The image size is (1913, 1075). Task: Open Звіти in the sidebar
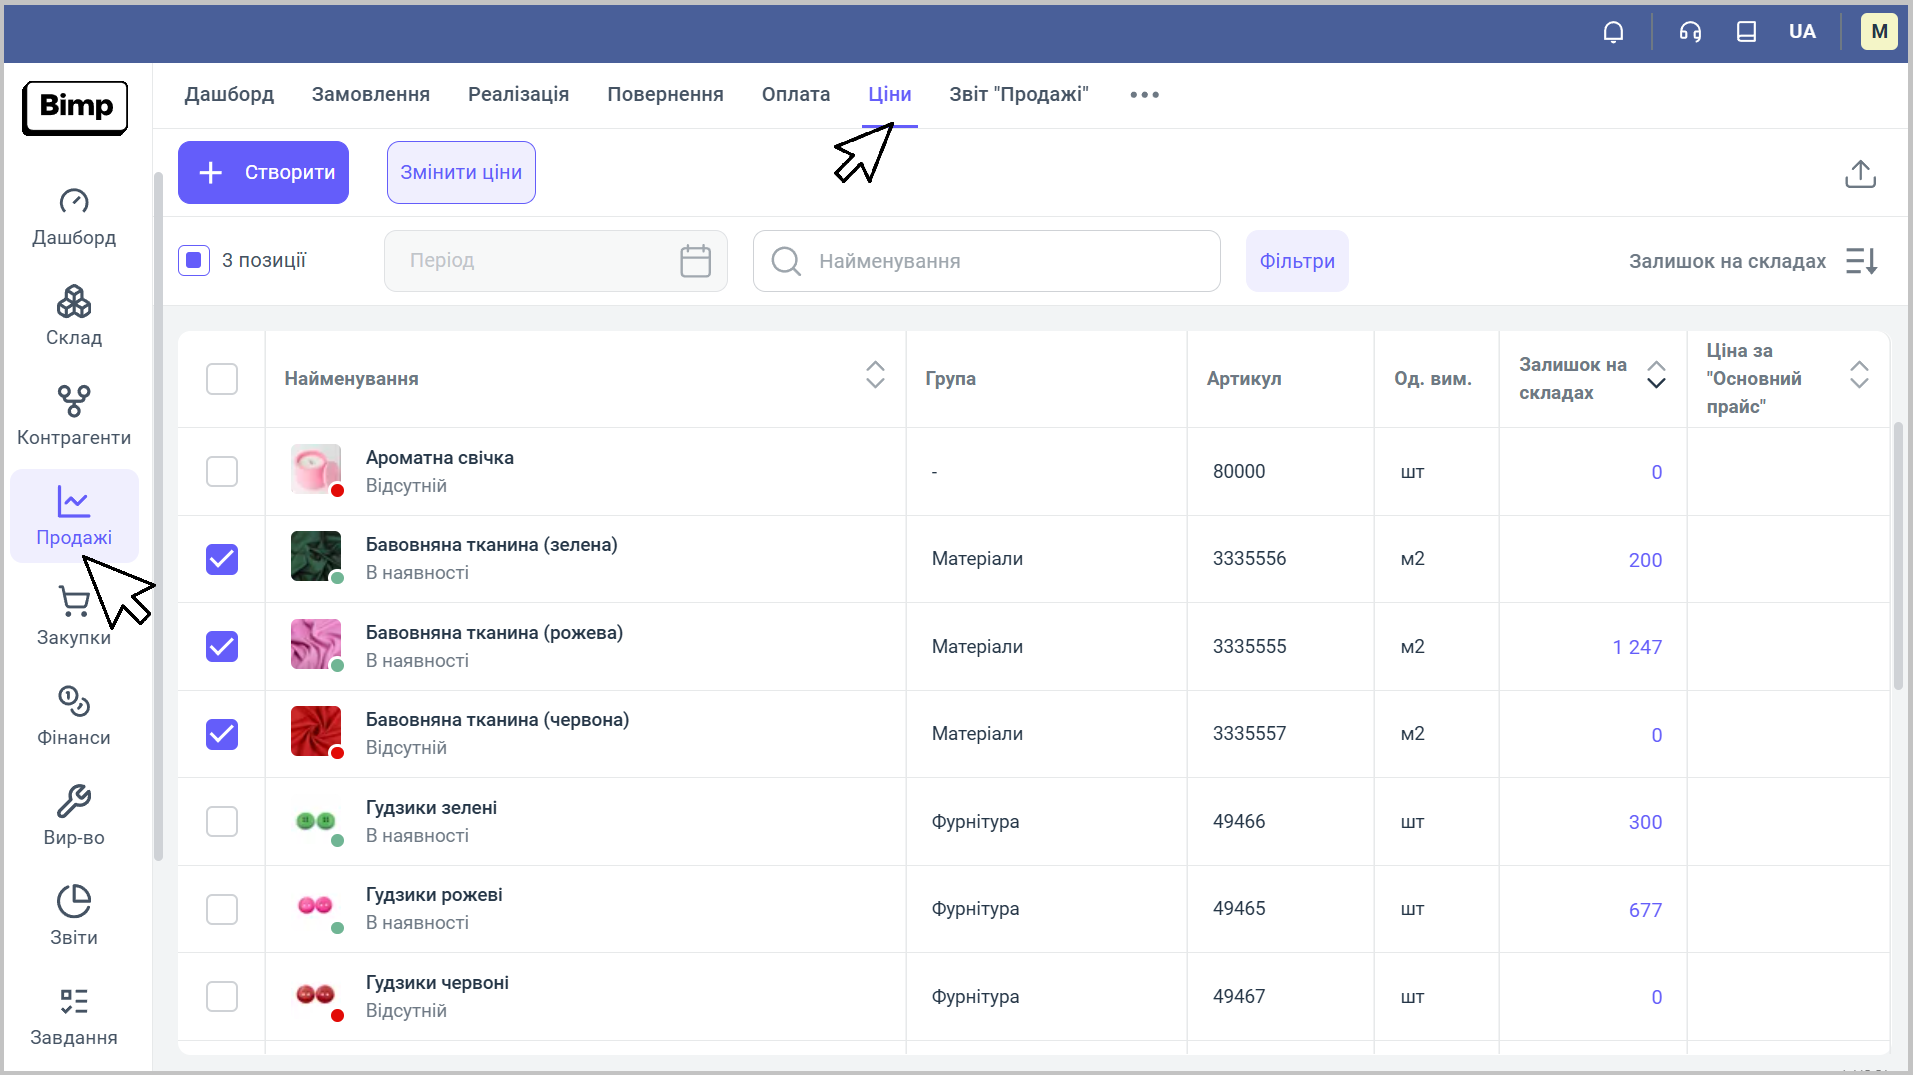[74, 915]
